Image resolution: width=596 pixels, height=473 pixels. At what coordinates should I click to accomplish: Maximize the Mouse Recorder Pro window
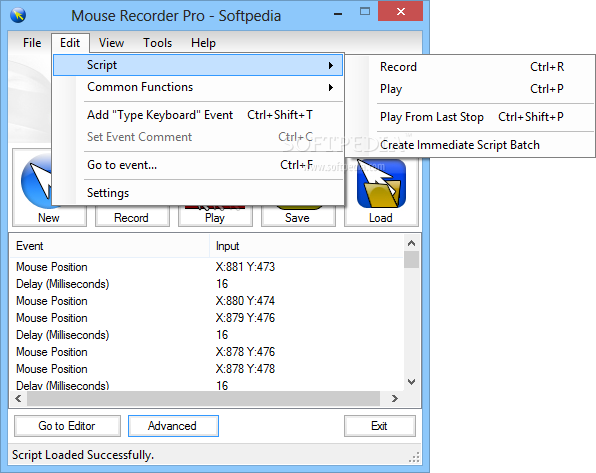coord(365,11)
